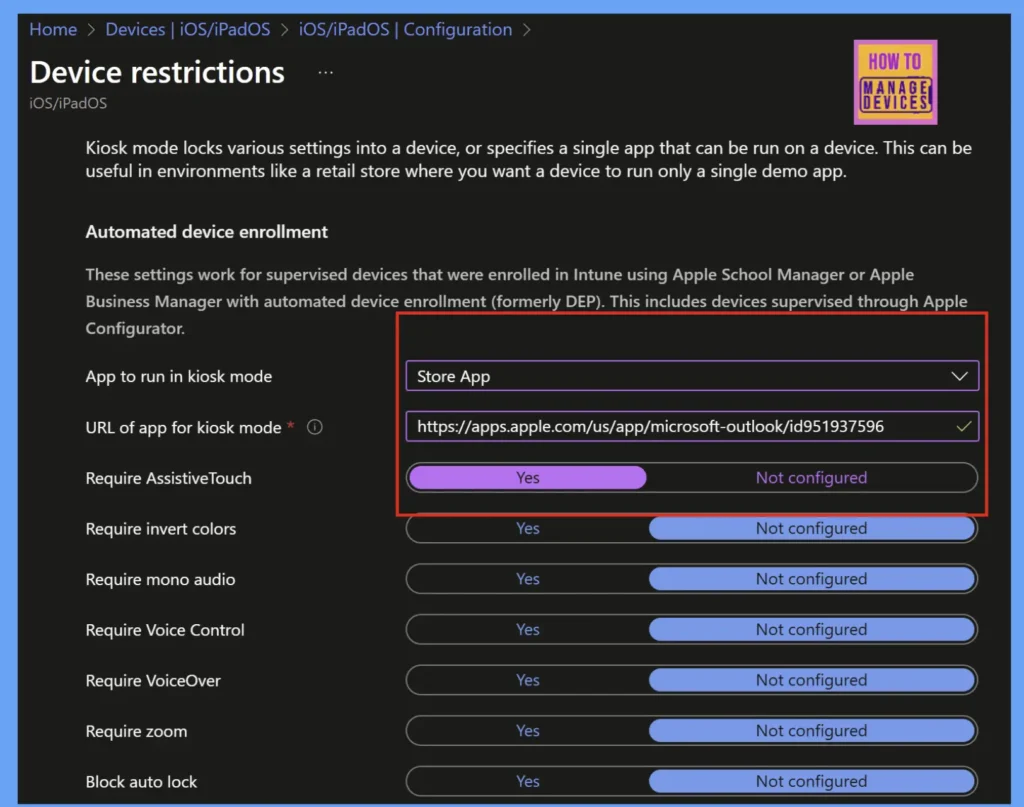Screen dimensions: 1024x807
Task: Open the Home breadcrumb link
Action: click(53, 29)
